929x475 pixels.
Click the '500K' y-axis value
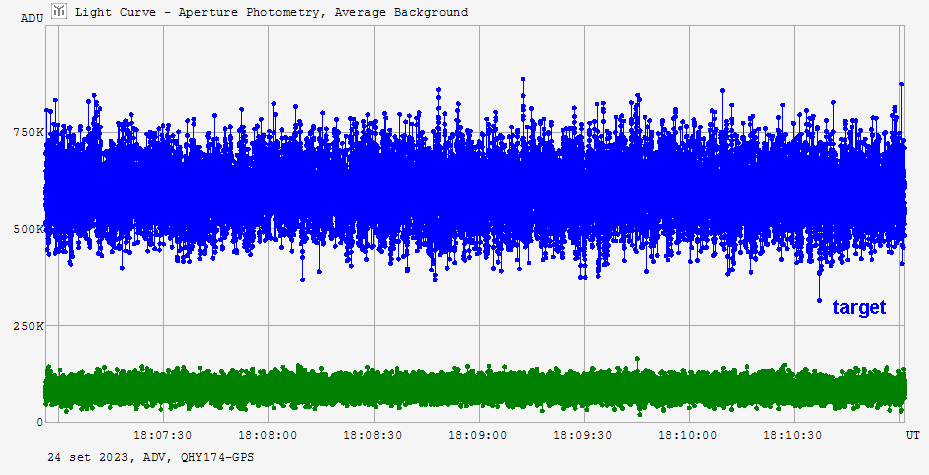tap(28, 229)
